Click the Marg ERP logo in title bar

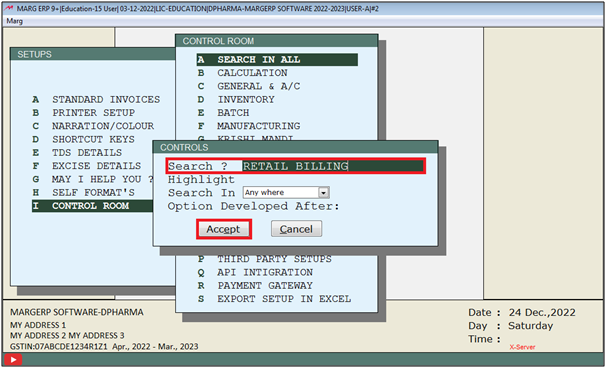point(9,8)
